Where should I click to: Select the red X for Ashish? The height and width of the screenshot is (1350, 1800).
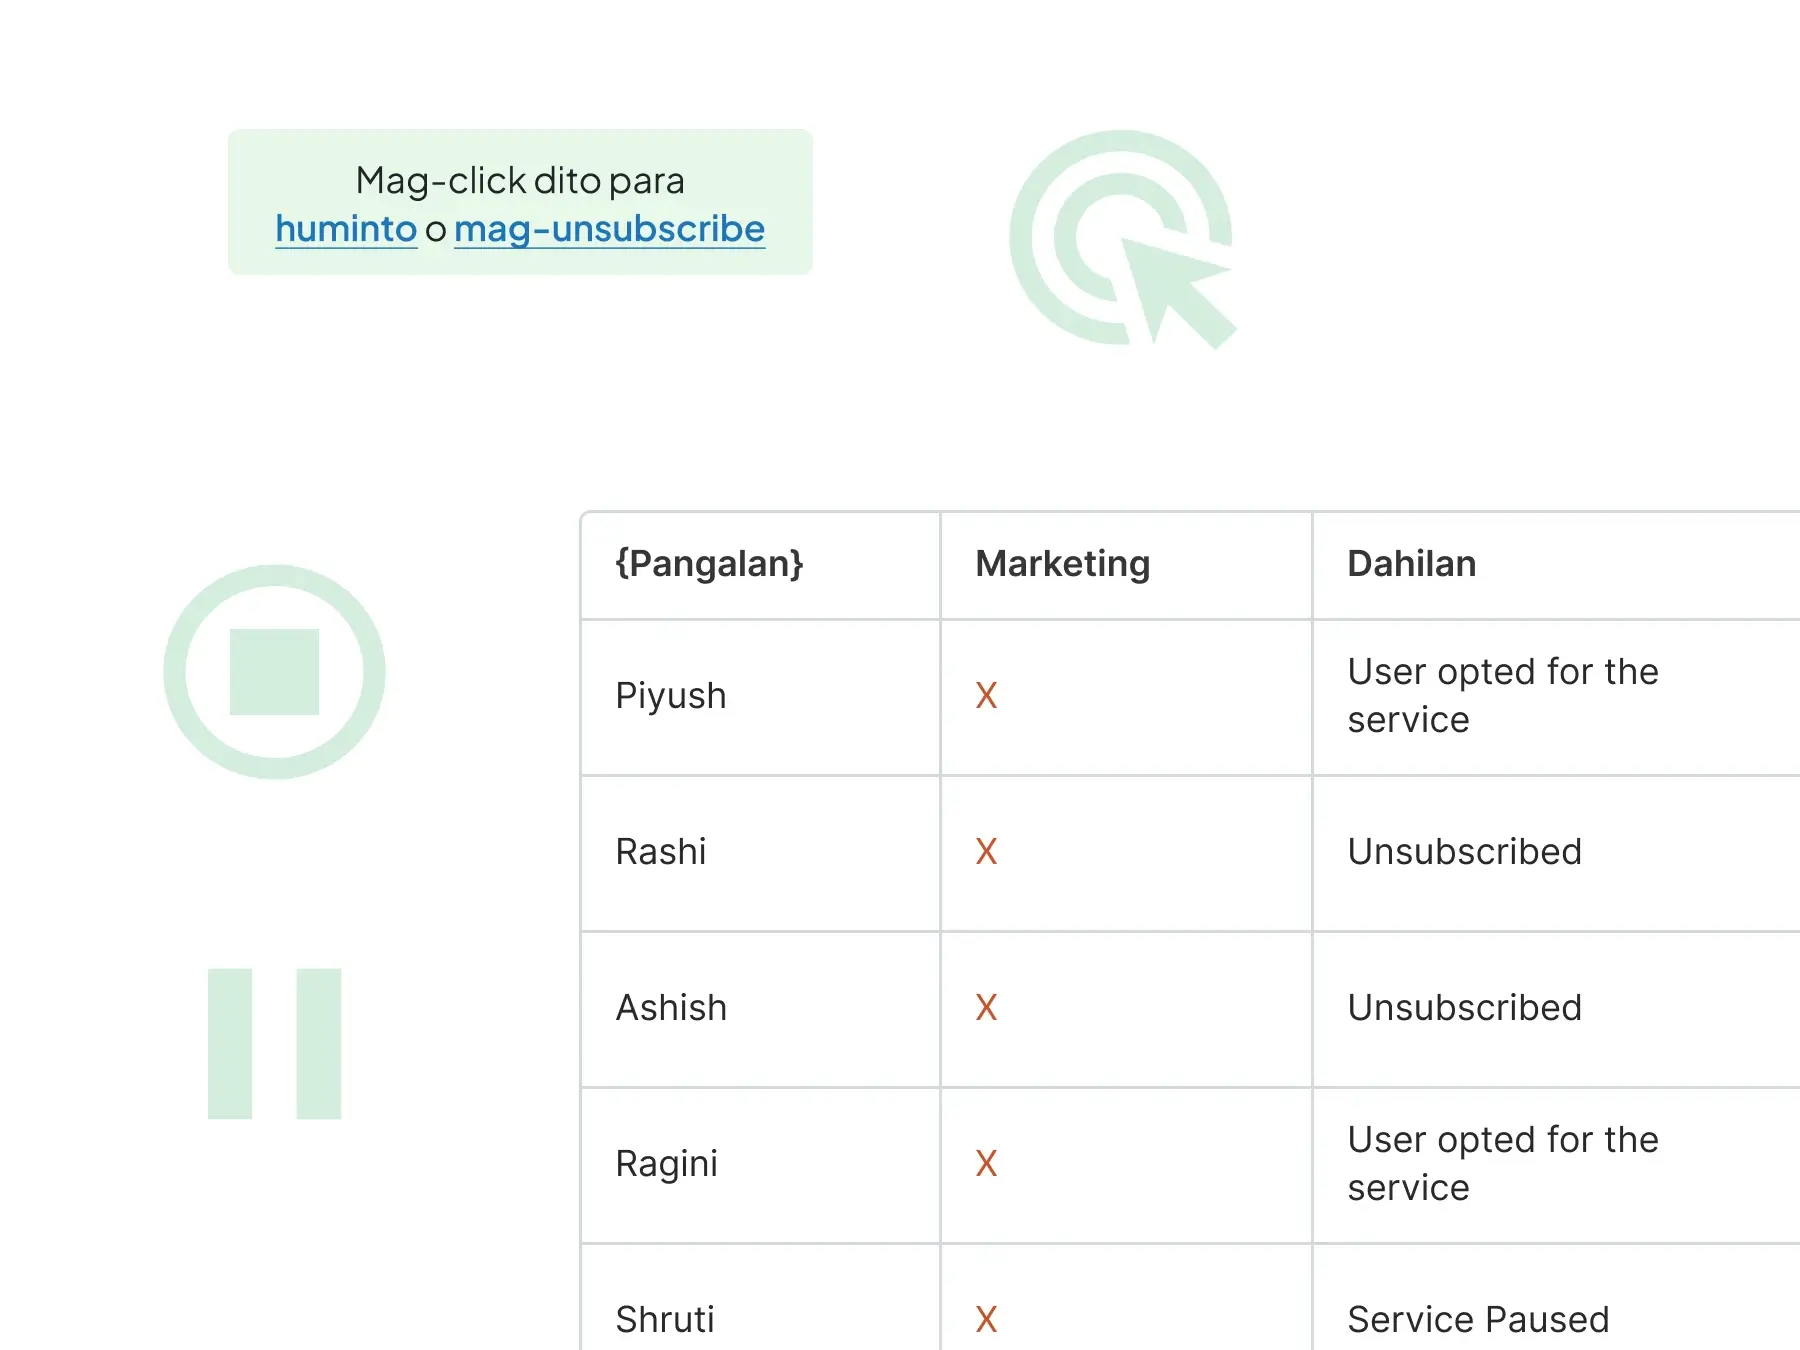pyautogui.click(x=986, y=1008)
